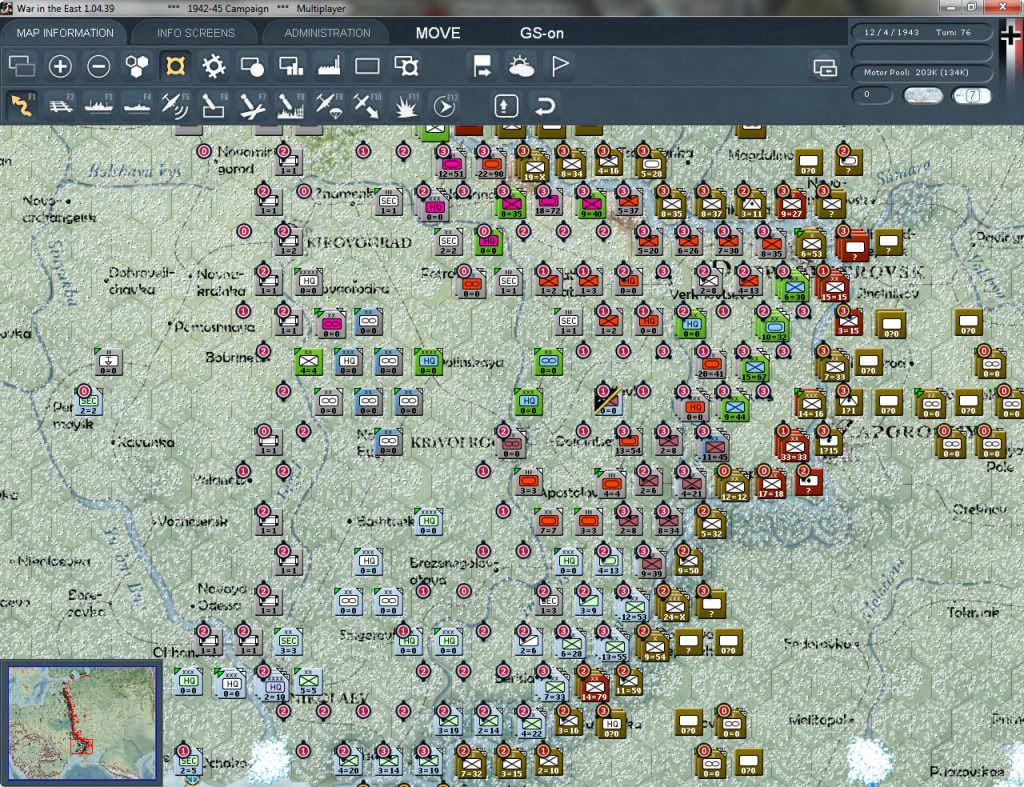Screen dimensions: 1024x787
Task: Open preferences with the gear icon
Action: pos(214,66)
